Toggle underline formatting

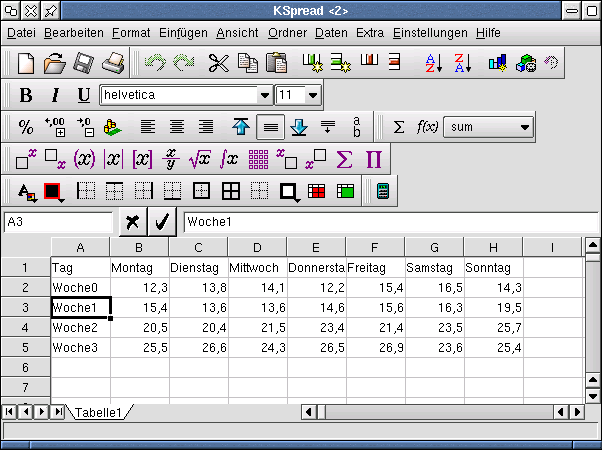point(84,96)
